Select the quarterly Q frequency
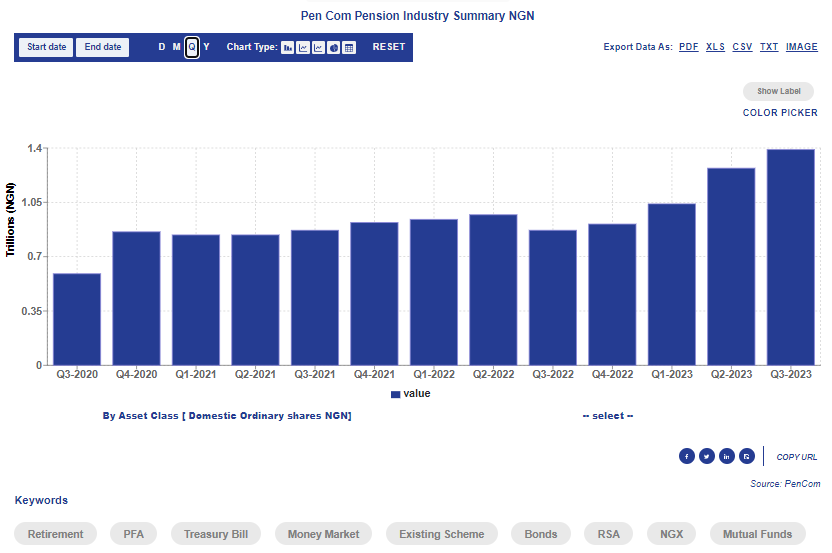 (192, 47)
